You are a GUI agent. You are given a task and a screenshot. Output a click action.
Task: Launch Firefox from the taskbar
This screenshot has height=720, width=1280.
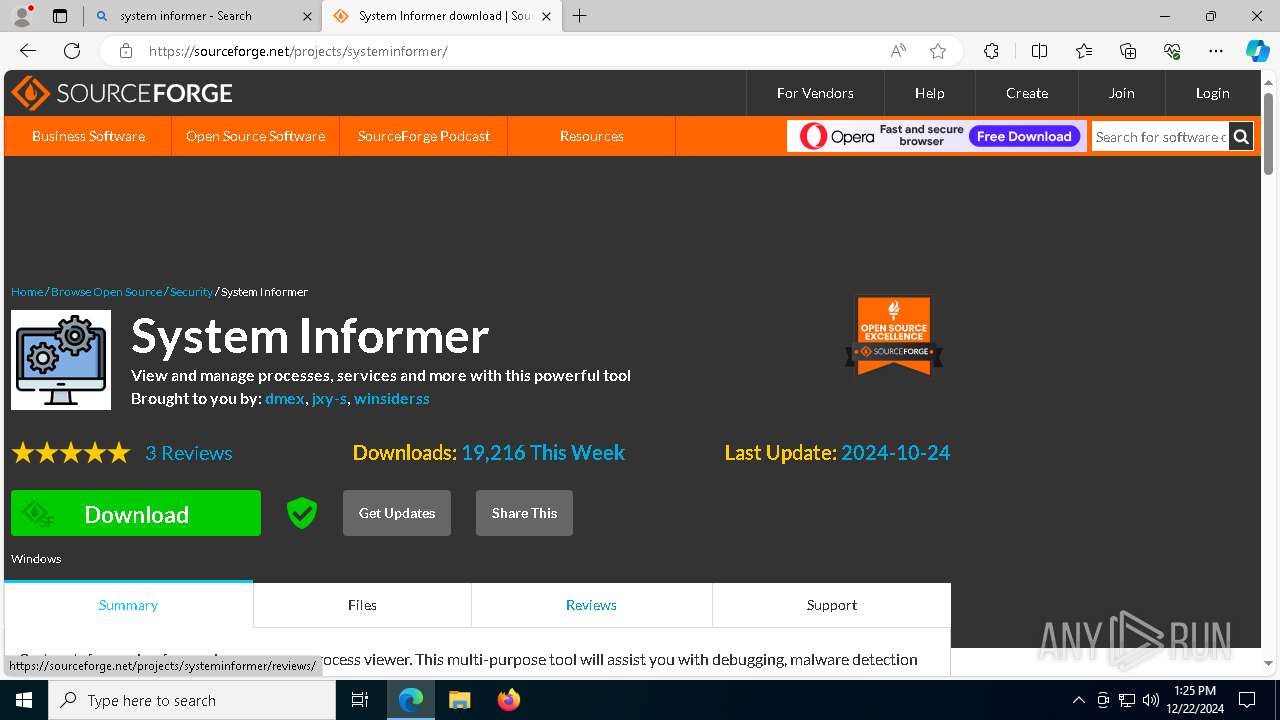tap(509, 700)
